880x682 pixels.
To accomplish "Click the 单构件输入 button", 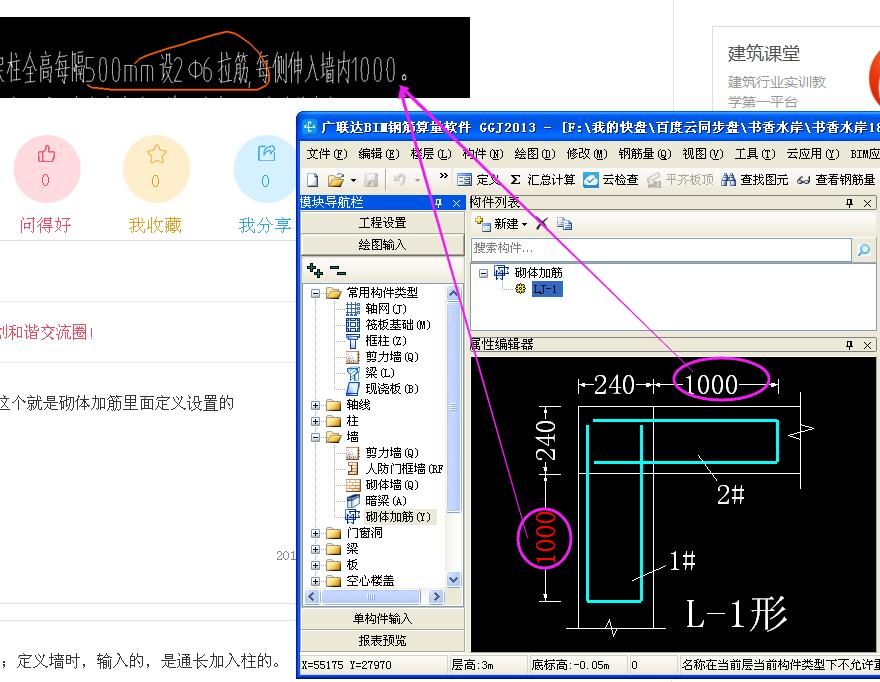I will coord(381,617).
